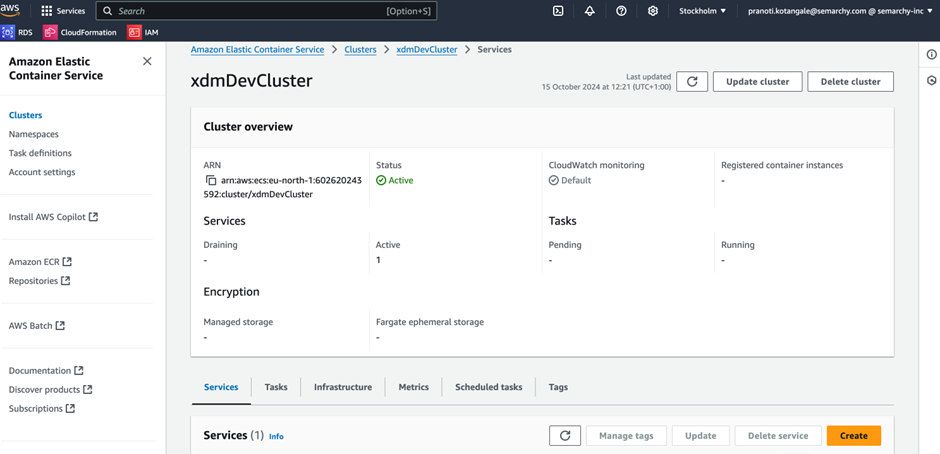The image size is (940, 454).
Task: Select Namespaces in the left sidebar
Action: [34, 134]
